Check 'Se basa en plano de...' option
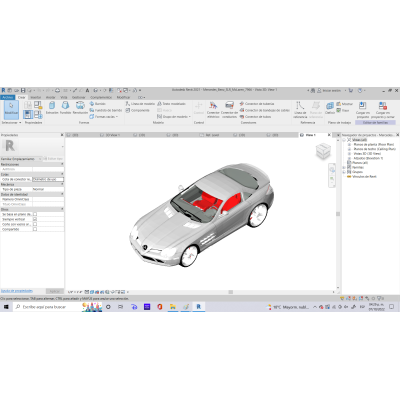400x400 pixels. [35, 214]
